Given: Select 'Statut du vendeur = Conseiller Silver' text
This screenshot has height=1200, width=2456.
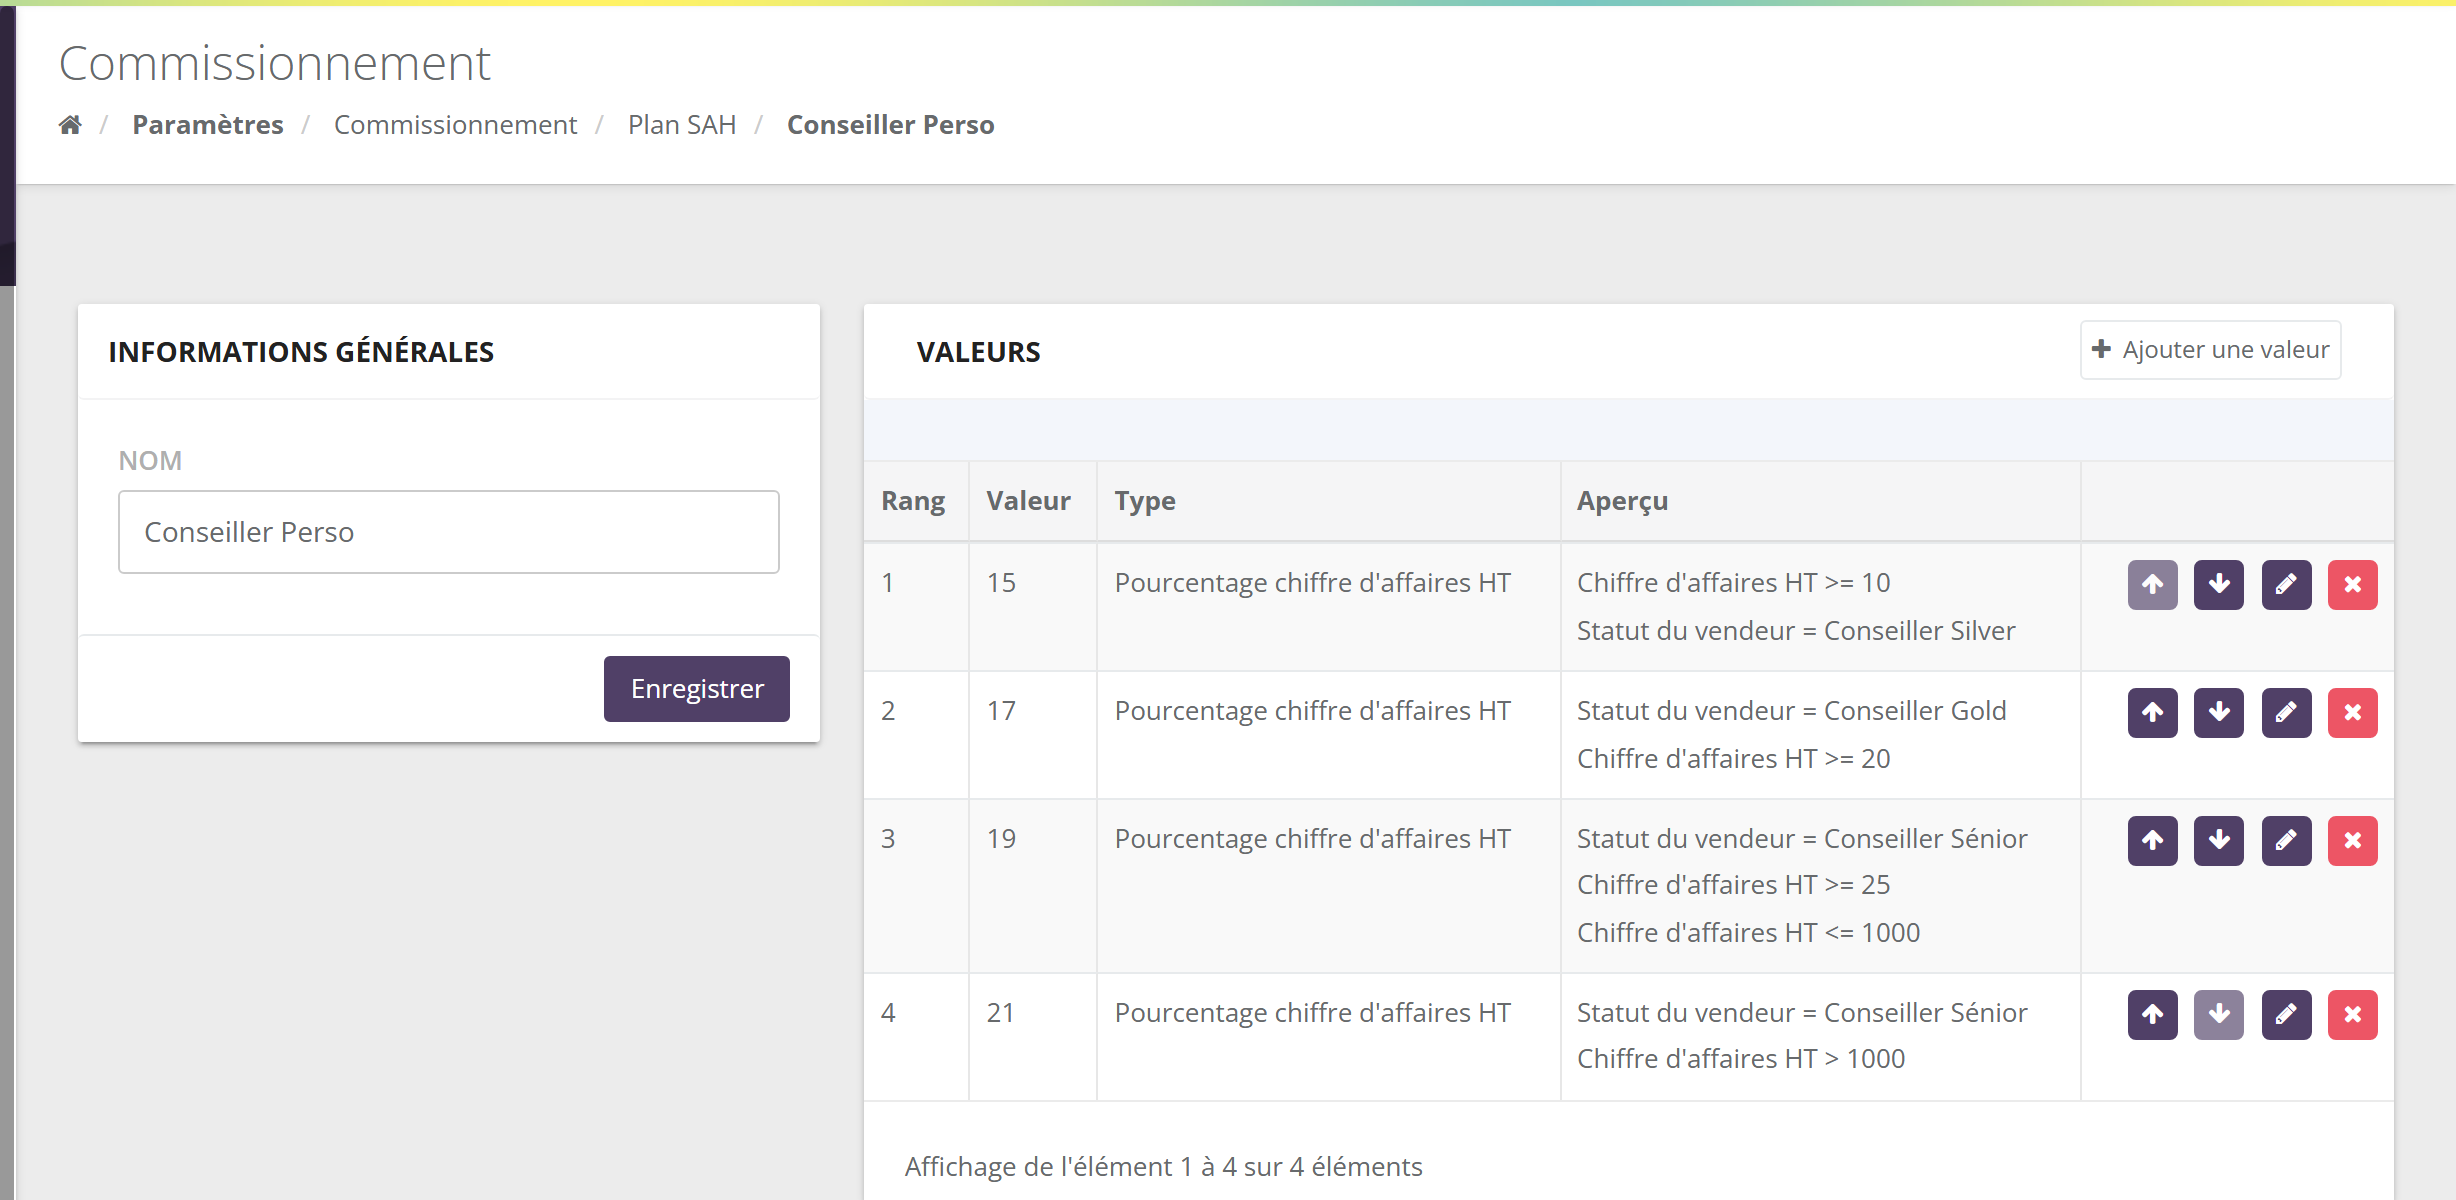Looking at the screenshot, I should tap(1796, 631).
